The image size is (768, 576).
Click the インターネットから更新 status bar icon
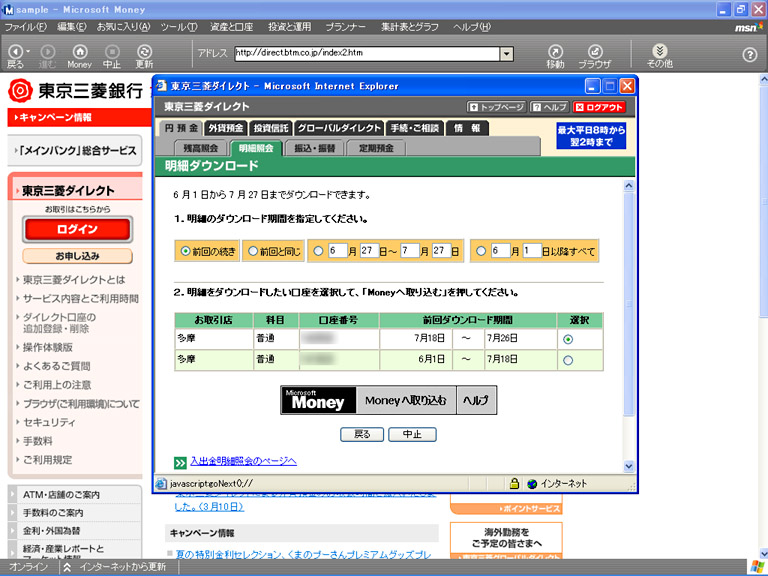pyautogui.click(x=67, y=567)
